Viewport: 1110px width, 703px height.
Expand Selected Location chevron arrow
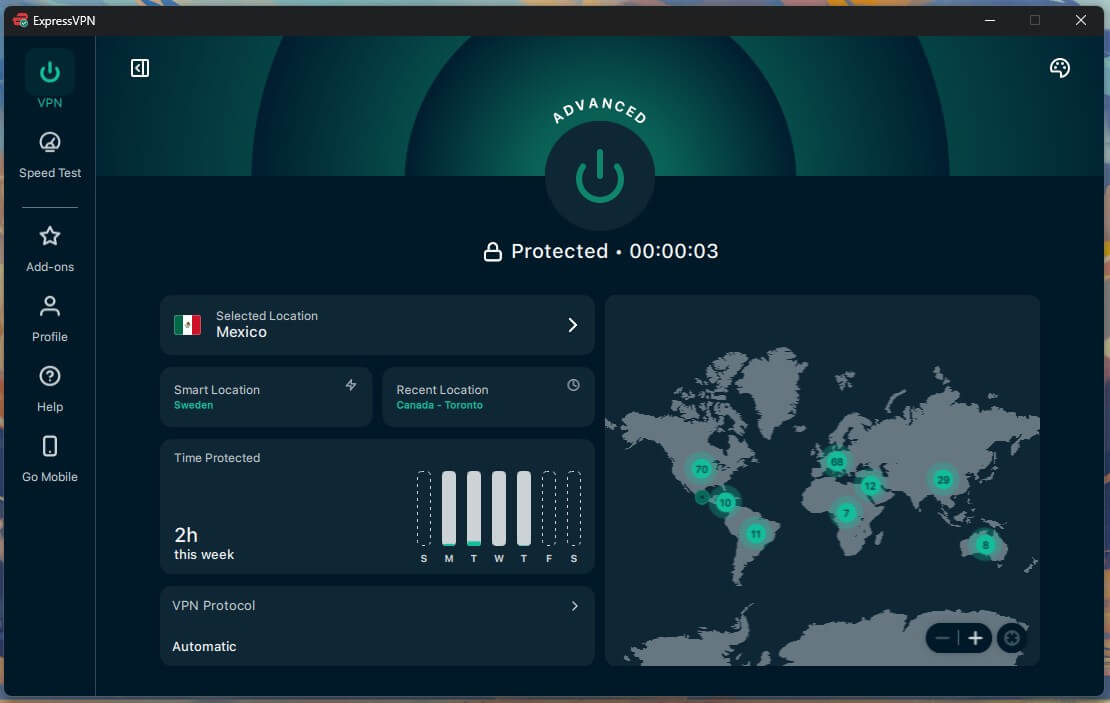573,325
